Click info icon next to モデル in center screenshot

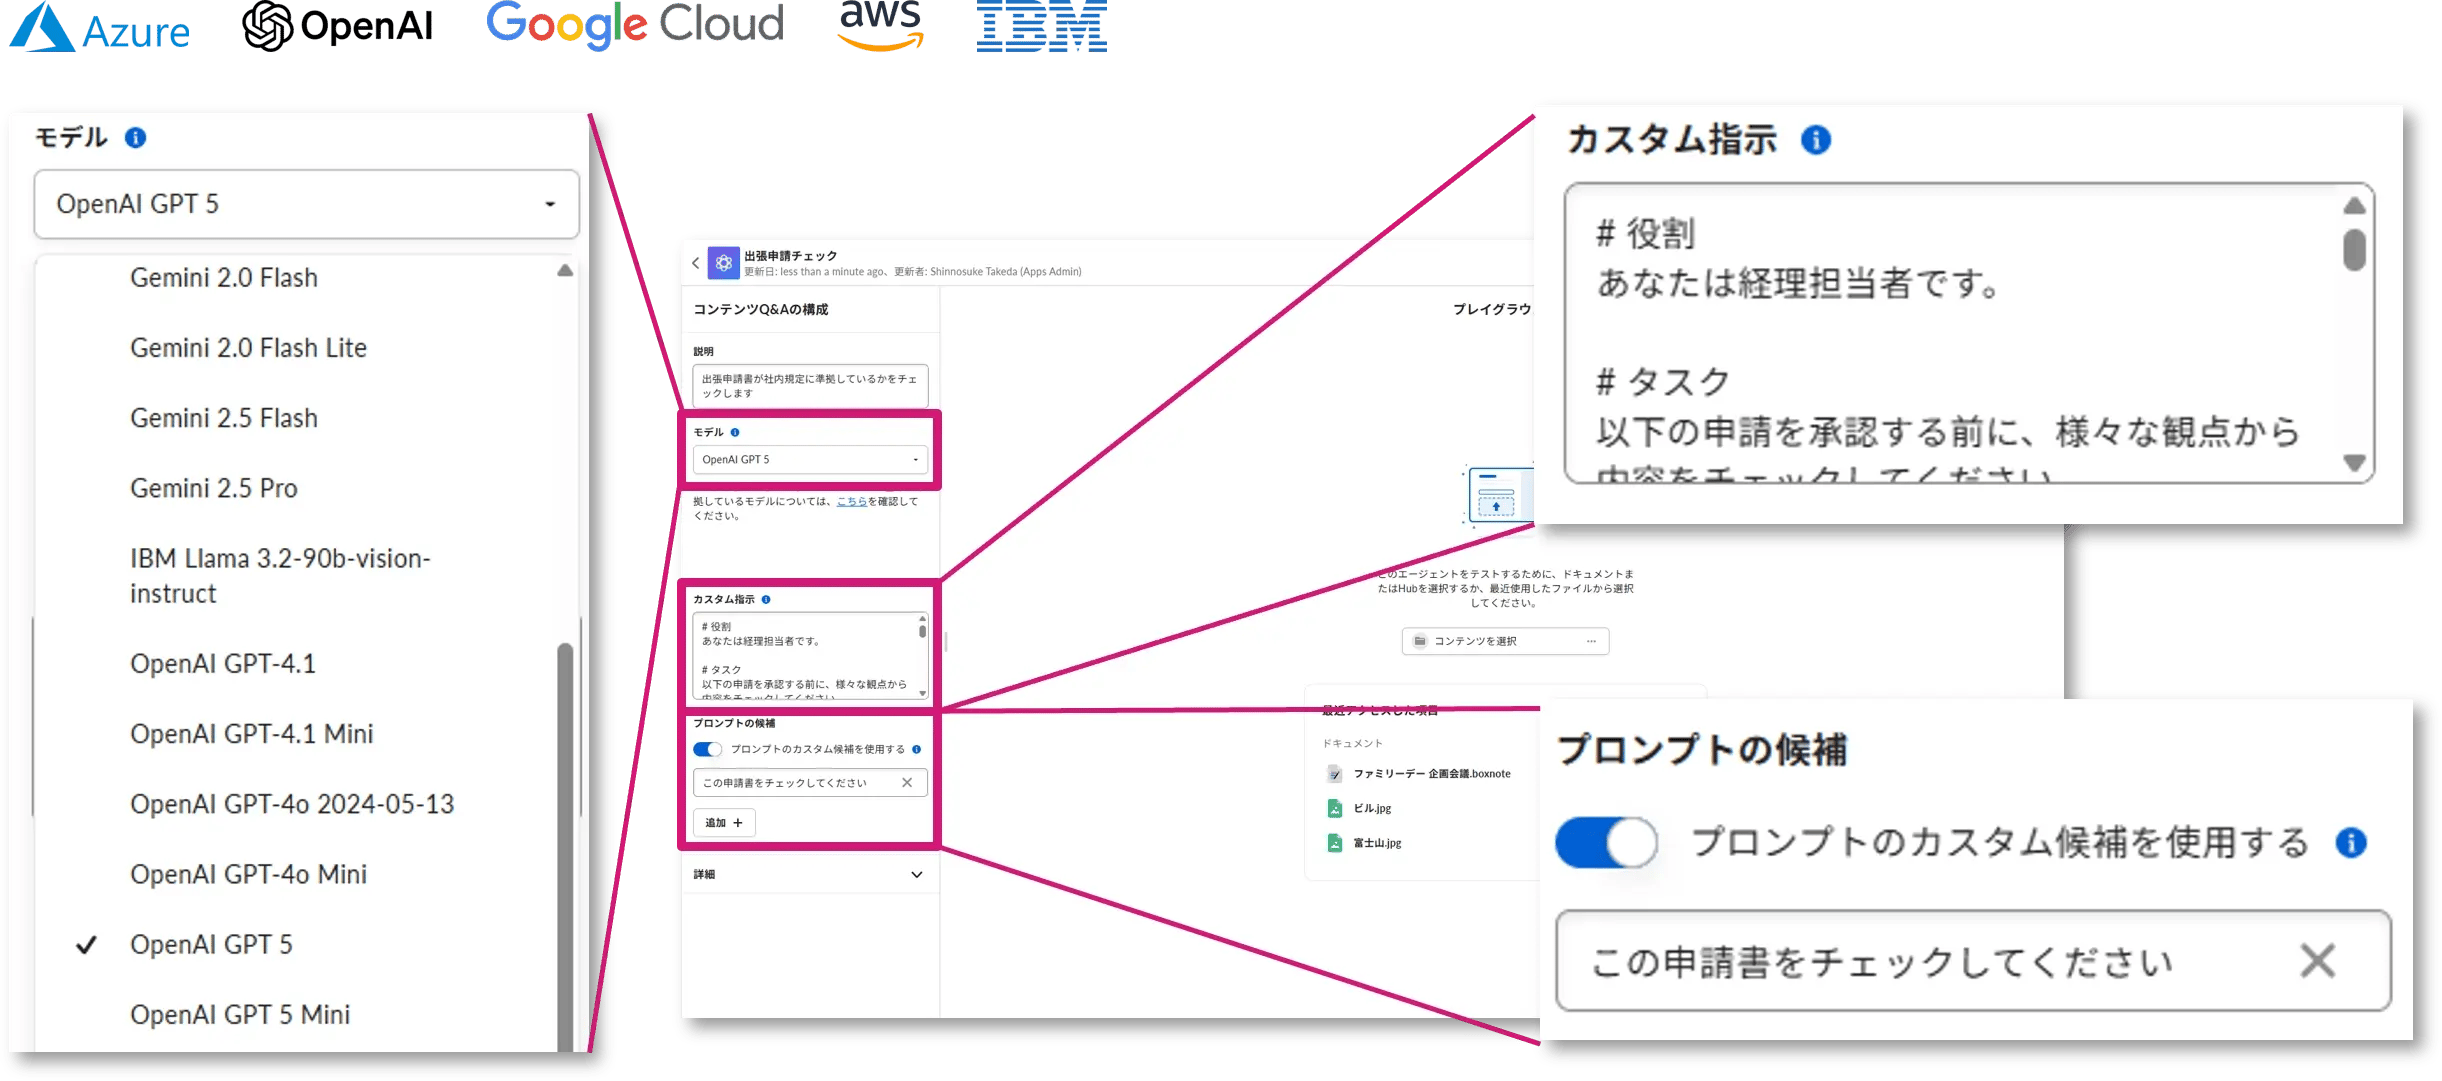tap(735, 432)
